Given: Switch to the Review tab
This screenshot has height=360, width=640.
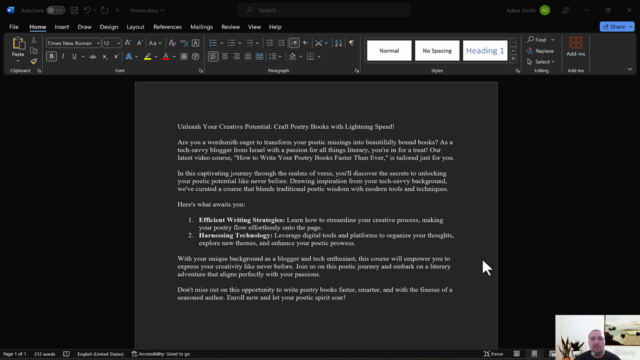Looking at the screenshot, I should (x=231, y=27).
